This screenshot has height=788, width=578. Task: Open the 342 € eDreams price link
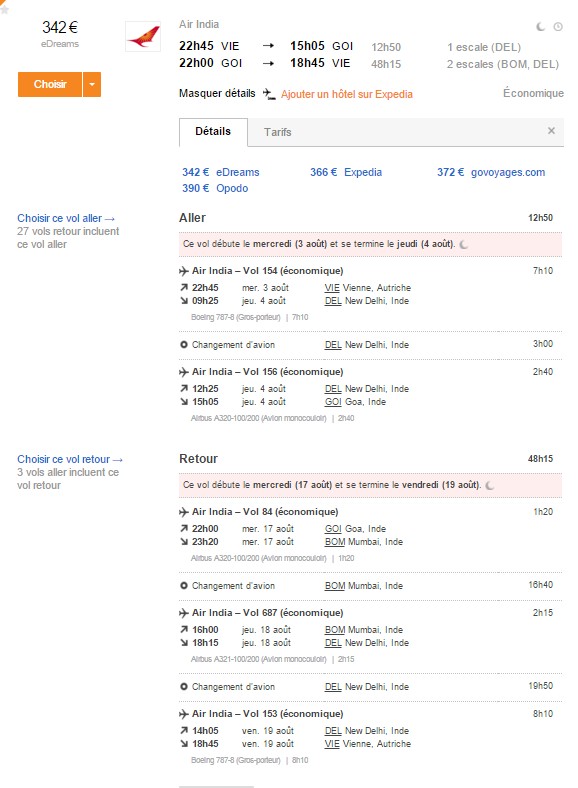[x=221, y=172]
